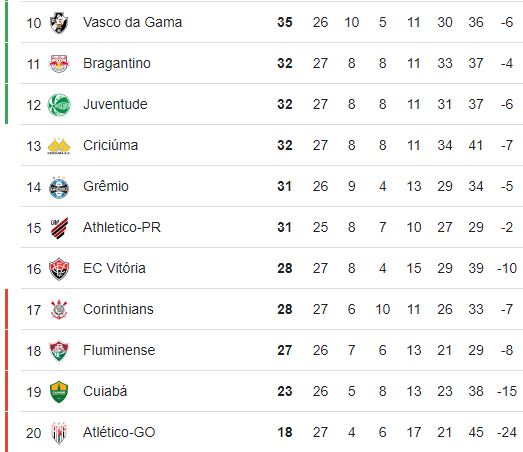Screen dimensions: 523x452
Task: Open the Juventude team name link
Action: (115, 104)
